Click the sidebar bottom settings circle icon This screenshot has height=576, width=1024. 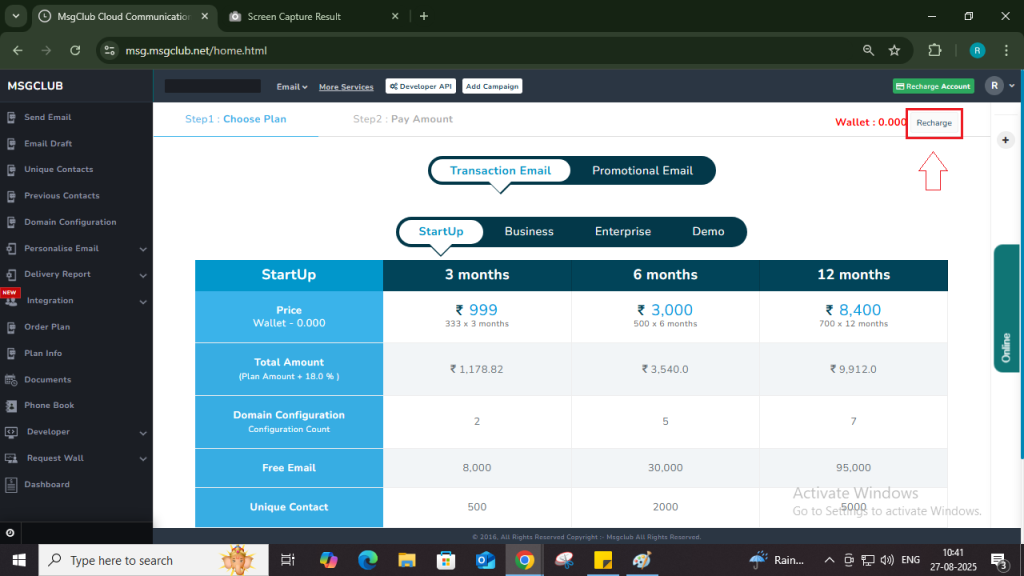point(10,533)
